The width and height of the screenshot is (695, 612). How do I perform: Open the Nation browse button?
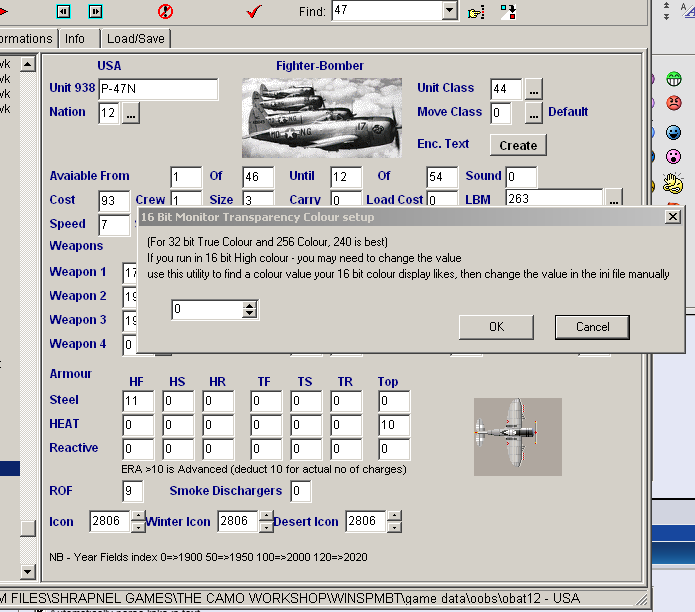pyautogui.click(x=132, y=113)
